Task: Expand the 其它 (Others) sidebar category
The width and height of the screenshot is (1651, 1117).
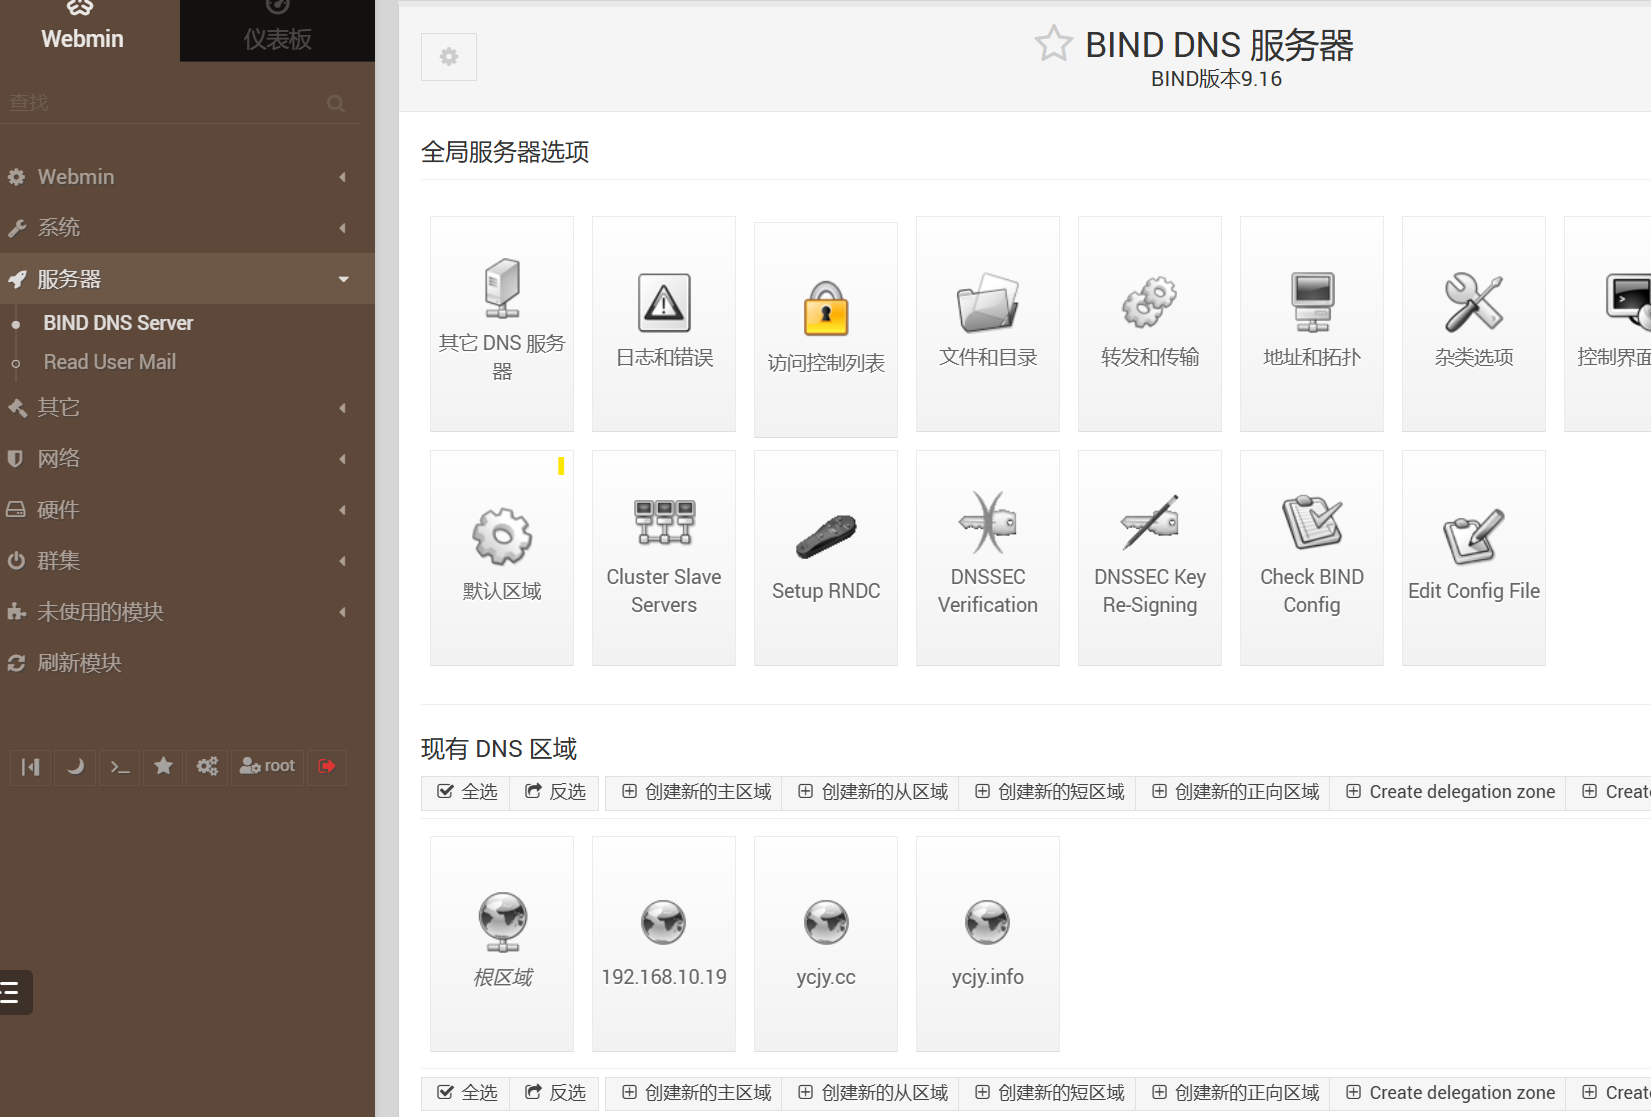Action: (187, 408)
